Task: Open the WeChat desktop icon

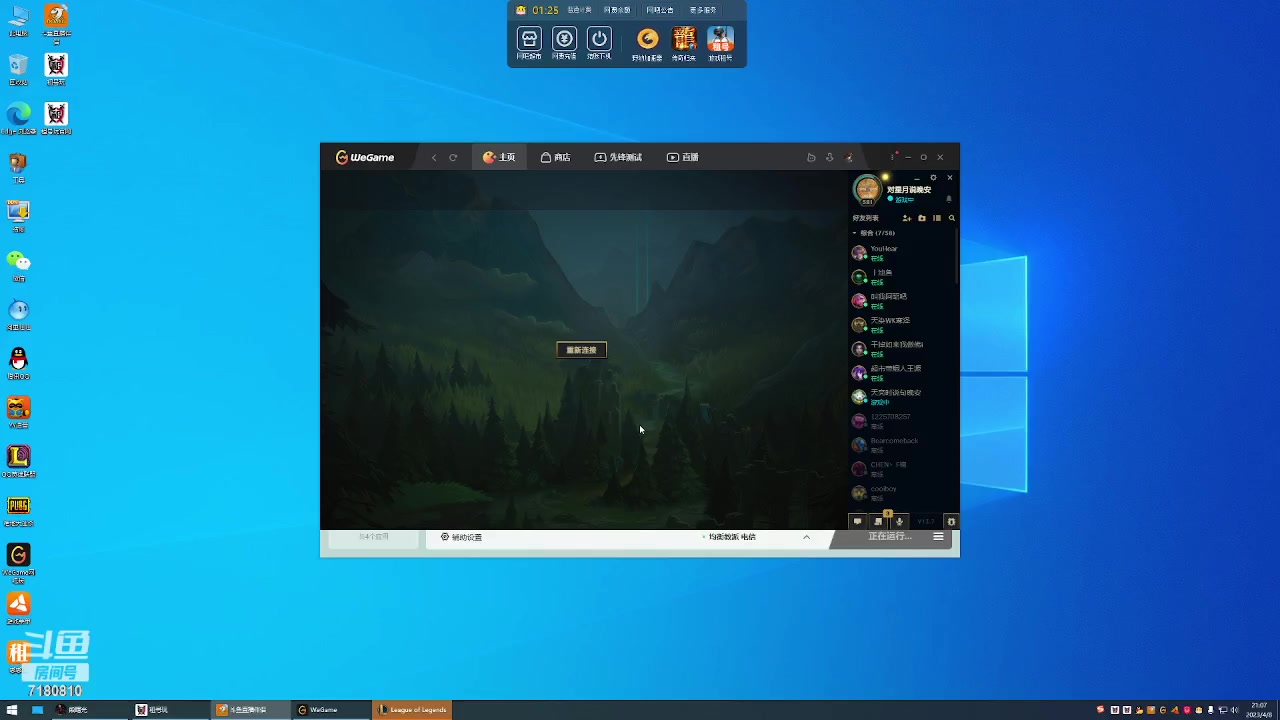Action: (18, 264)
